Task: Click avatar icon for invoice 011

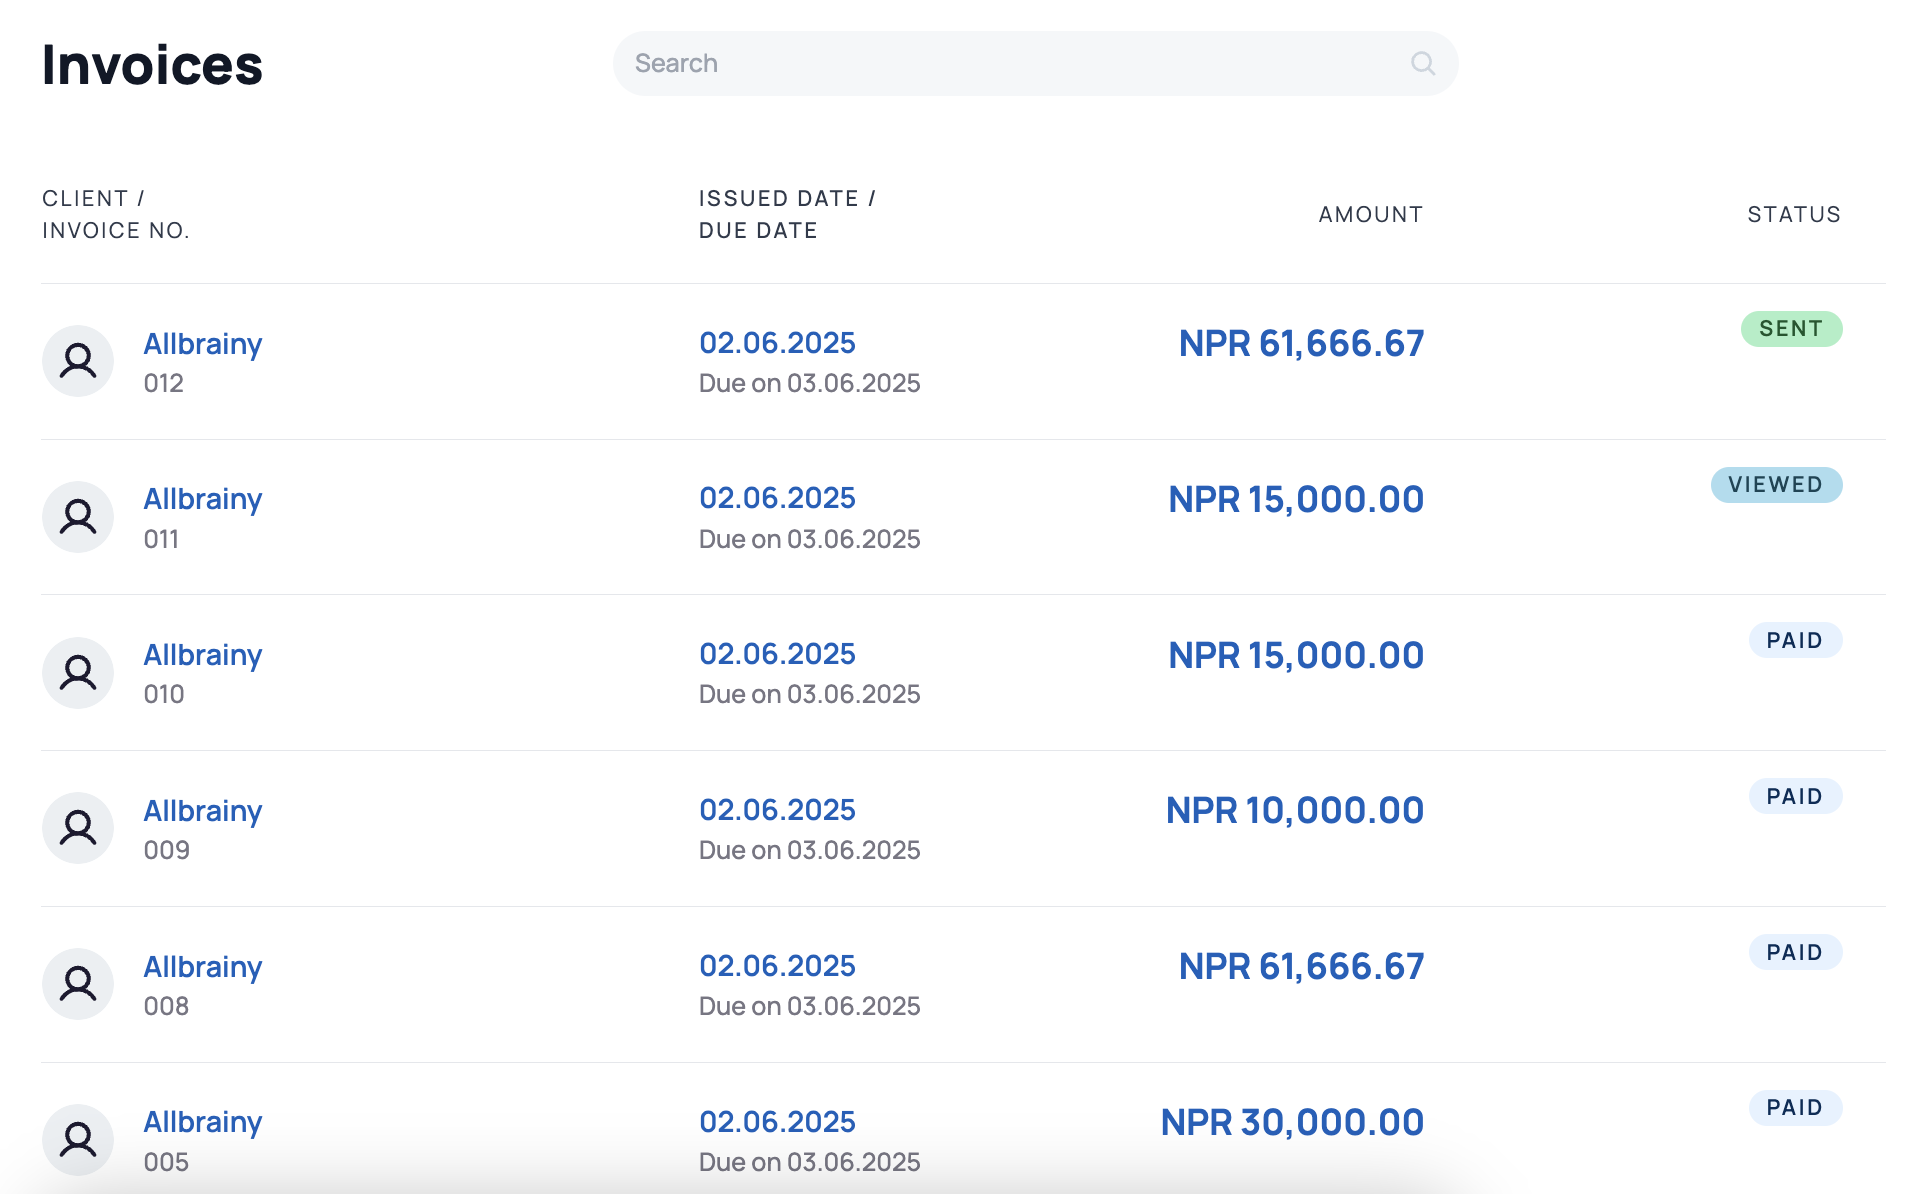Action: [78, 517]
